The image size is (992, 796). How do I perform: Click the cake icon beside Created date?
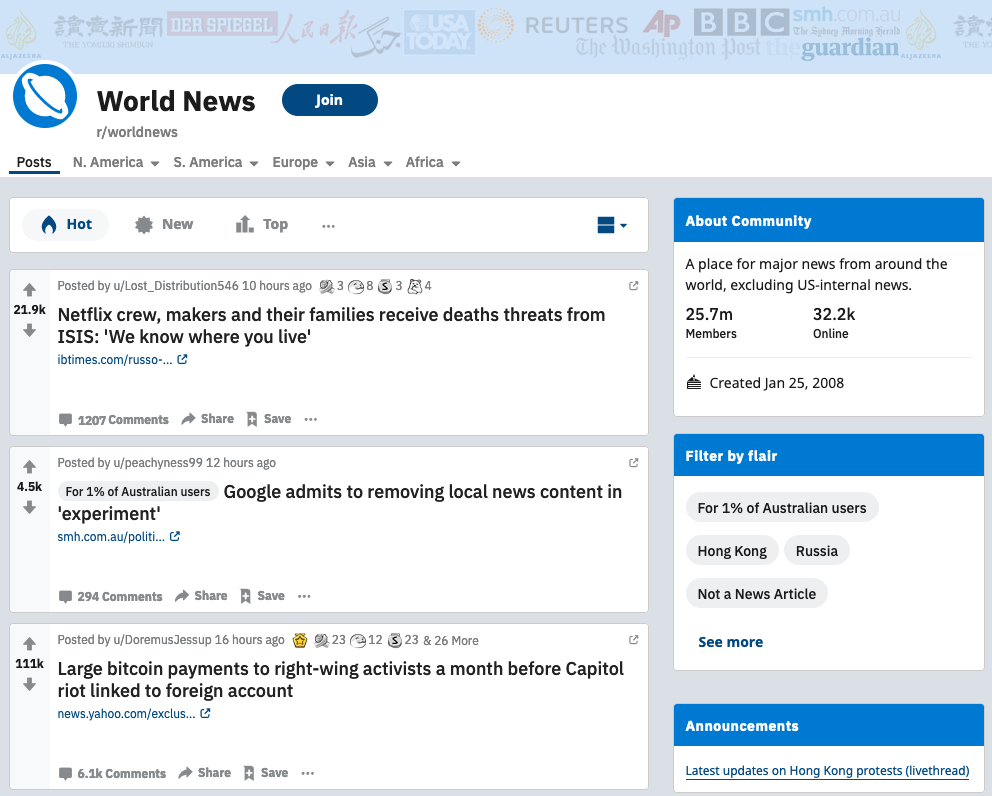694,383
